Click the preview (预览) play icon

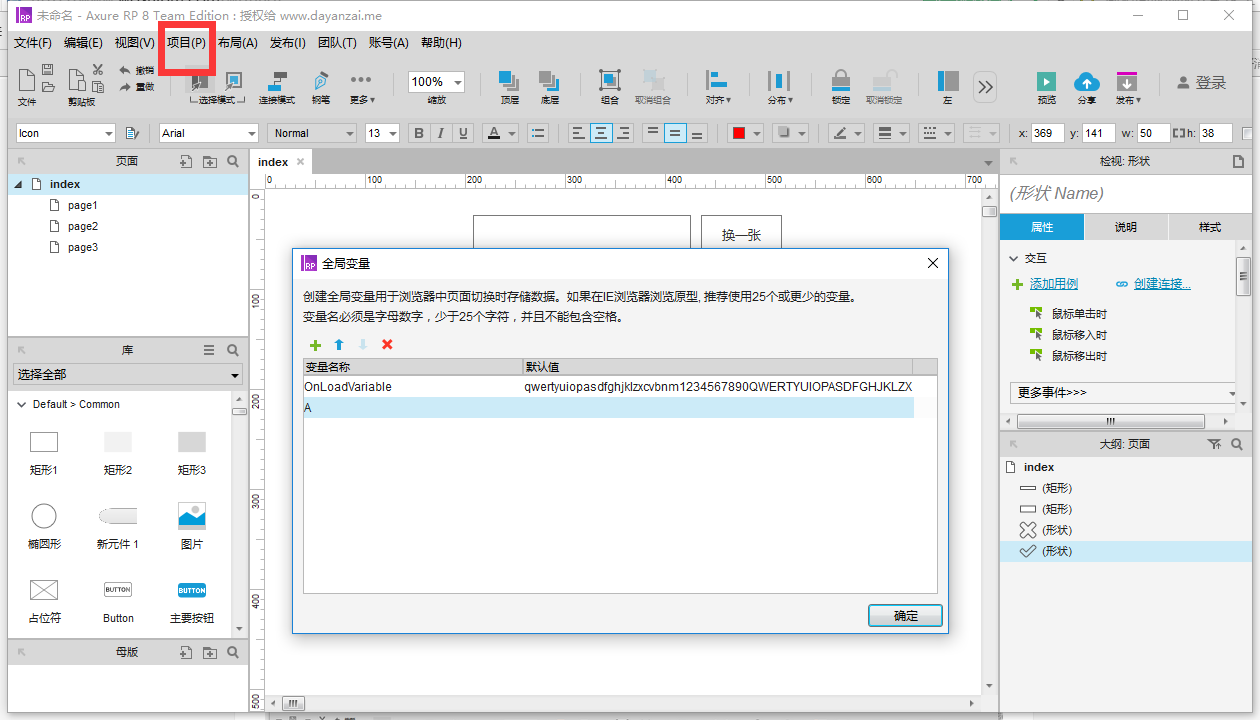[1046, 82]
